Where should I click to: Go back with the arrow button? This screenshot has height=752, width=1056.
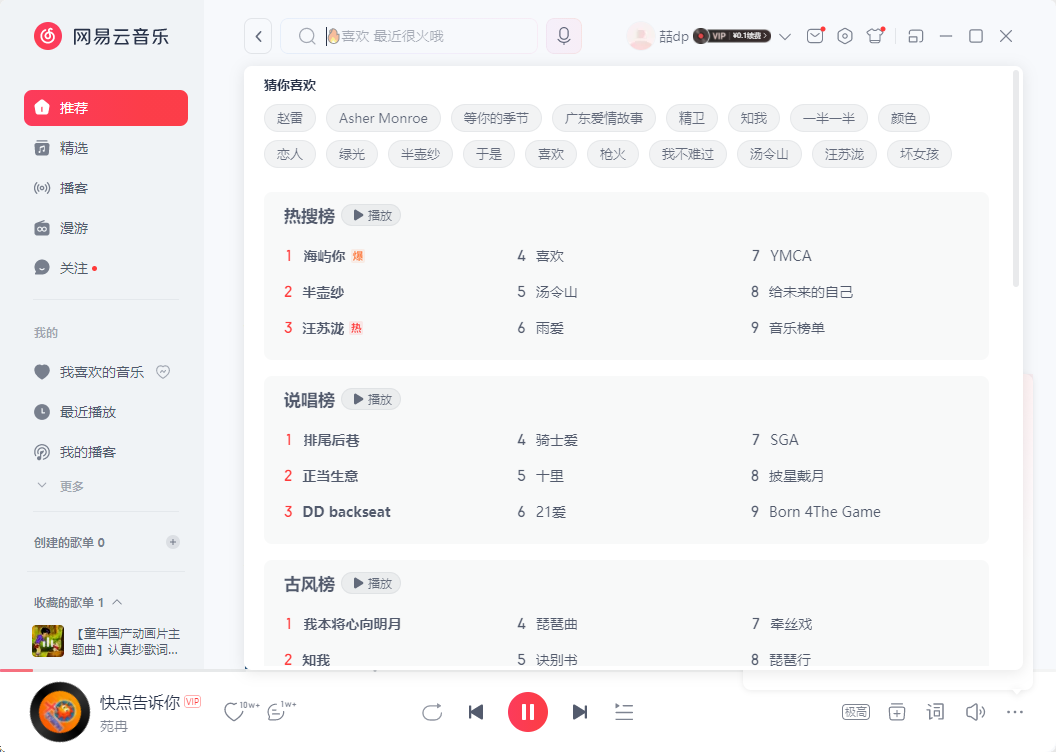tap(259, 36)
